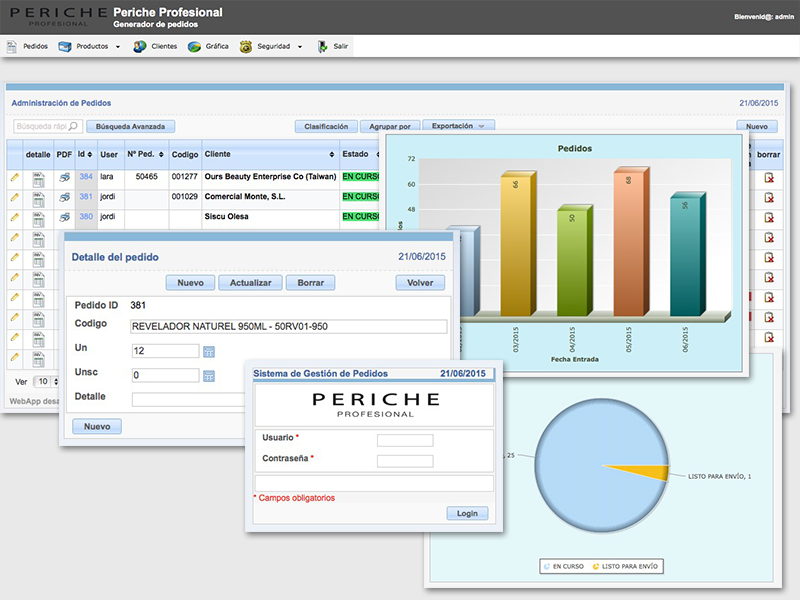Image resolution: width=800 pixels, height=600 pixels.
Task: Open the detalle icon for order 381
Action: tap(38, 199)
